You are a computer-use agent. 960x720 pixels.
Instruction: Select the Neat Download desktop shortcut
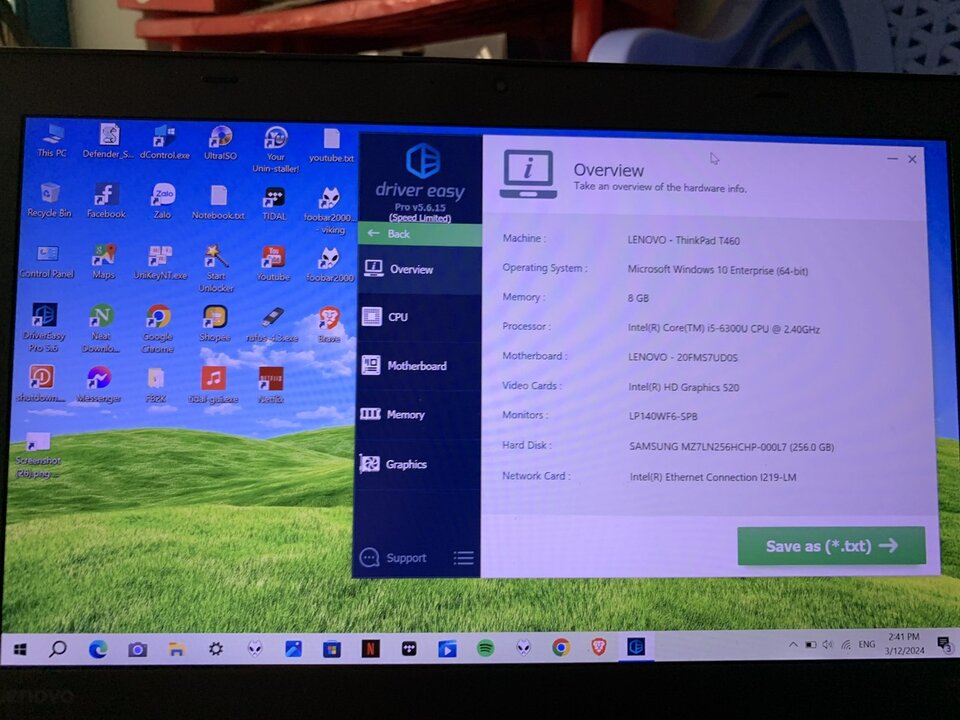(x=101, y=328)
